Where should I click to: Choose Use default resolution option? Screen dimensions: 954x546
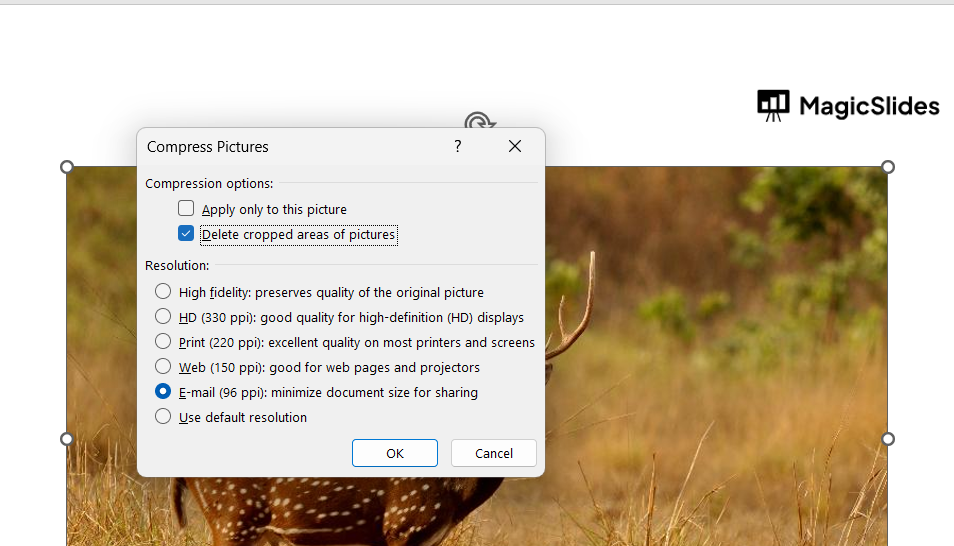(163, 417)
